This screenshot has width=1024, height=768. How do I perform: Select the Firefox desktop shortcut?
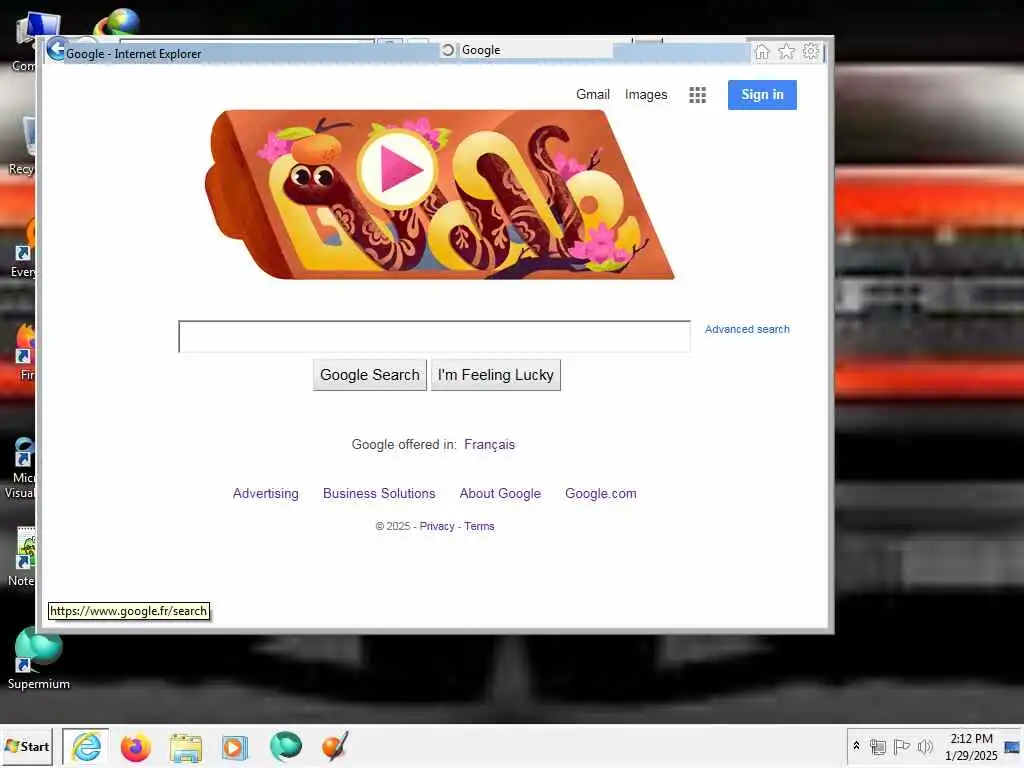[x=25, y=351]
